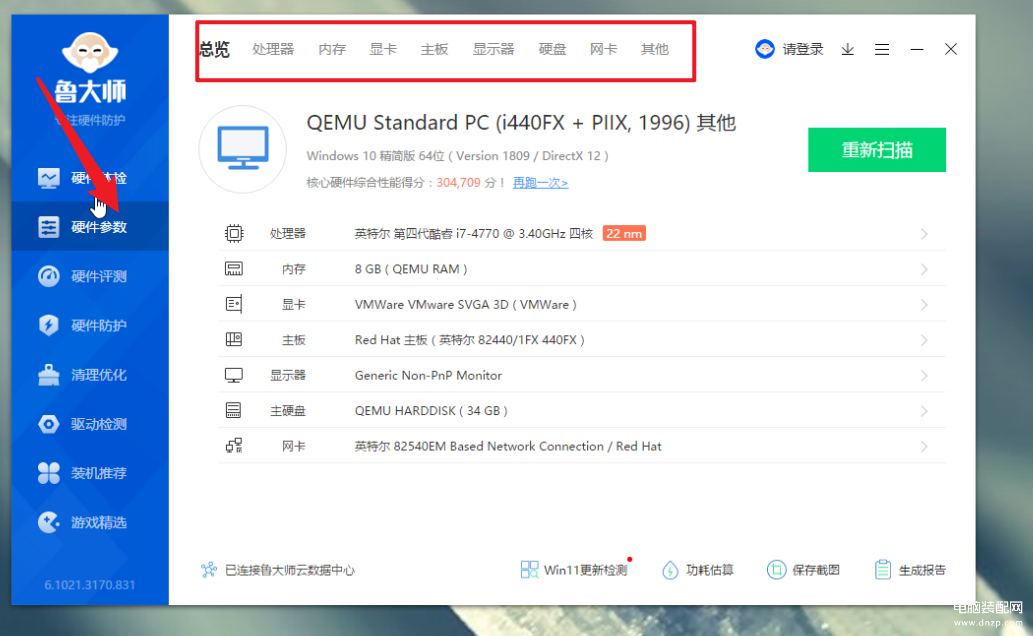Open 硬件评测 in the sidebar

(90, 276)
